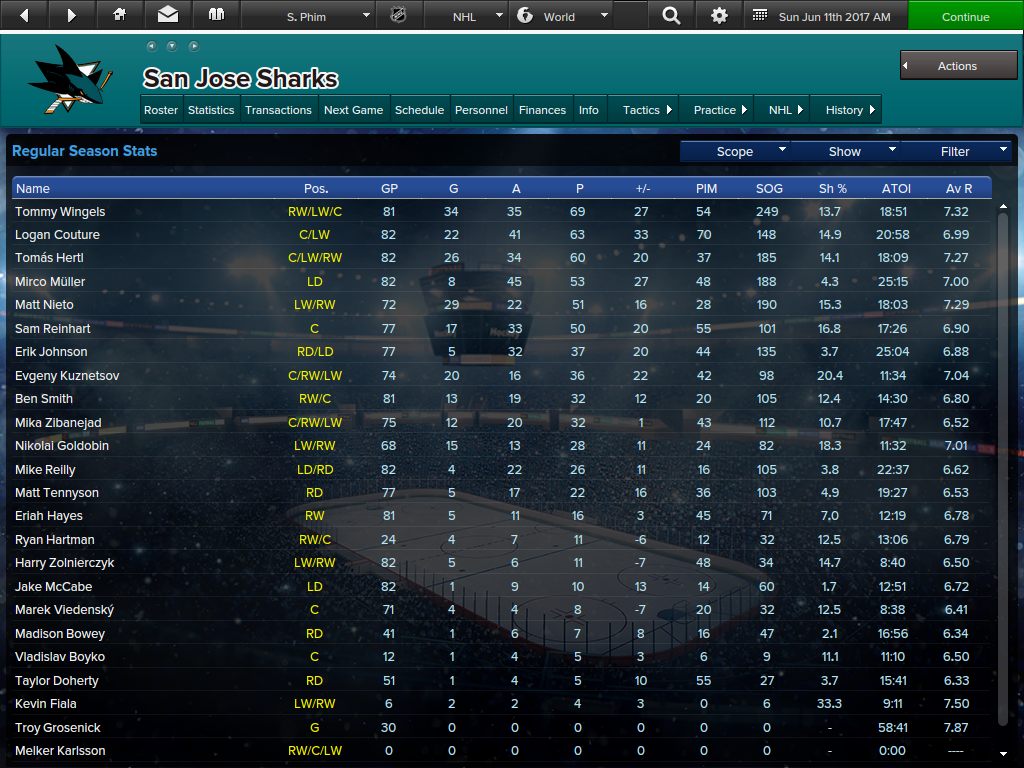
Task: Click the San Jose Sharks logo
Action: coord(70,79)
